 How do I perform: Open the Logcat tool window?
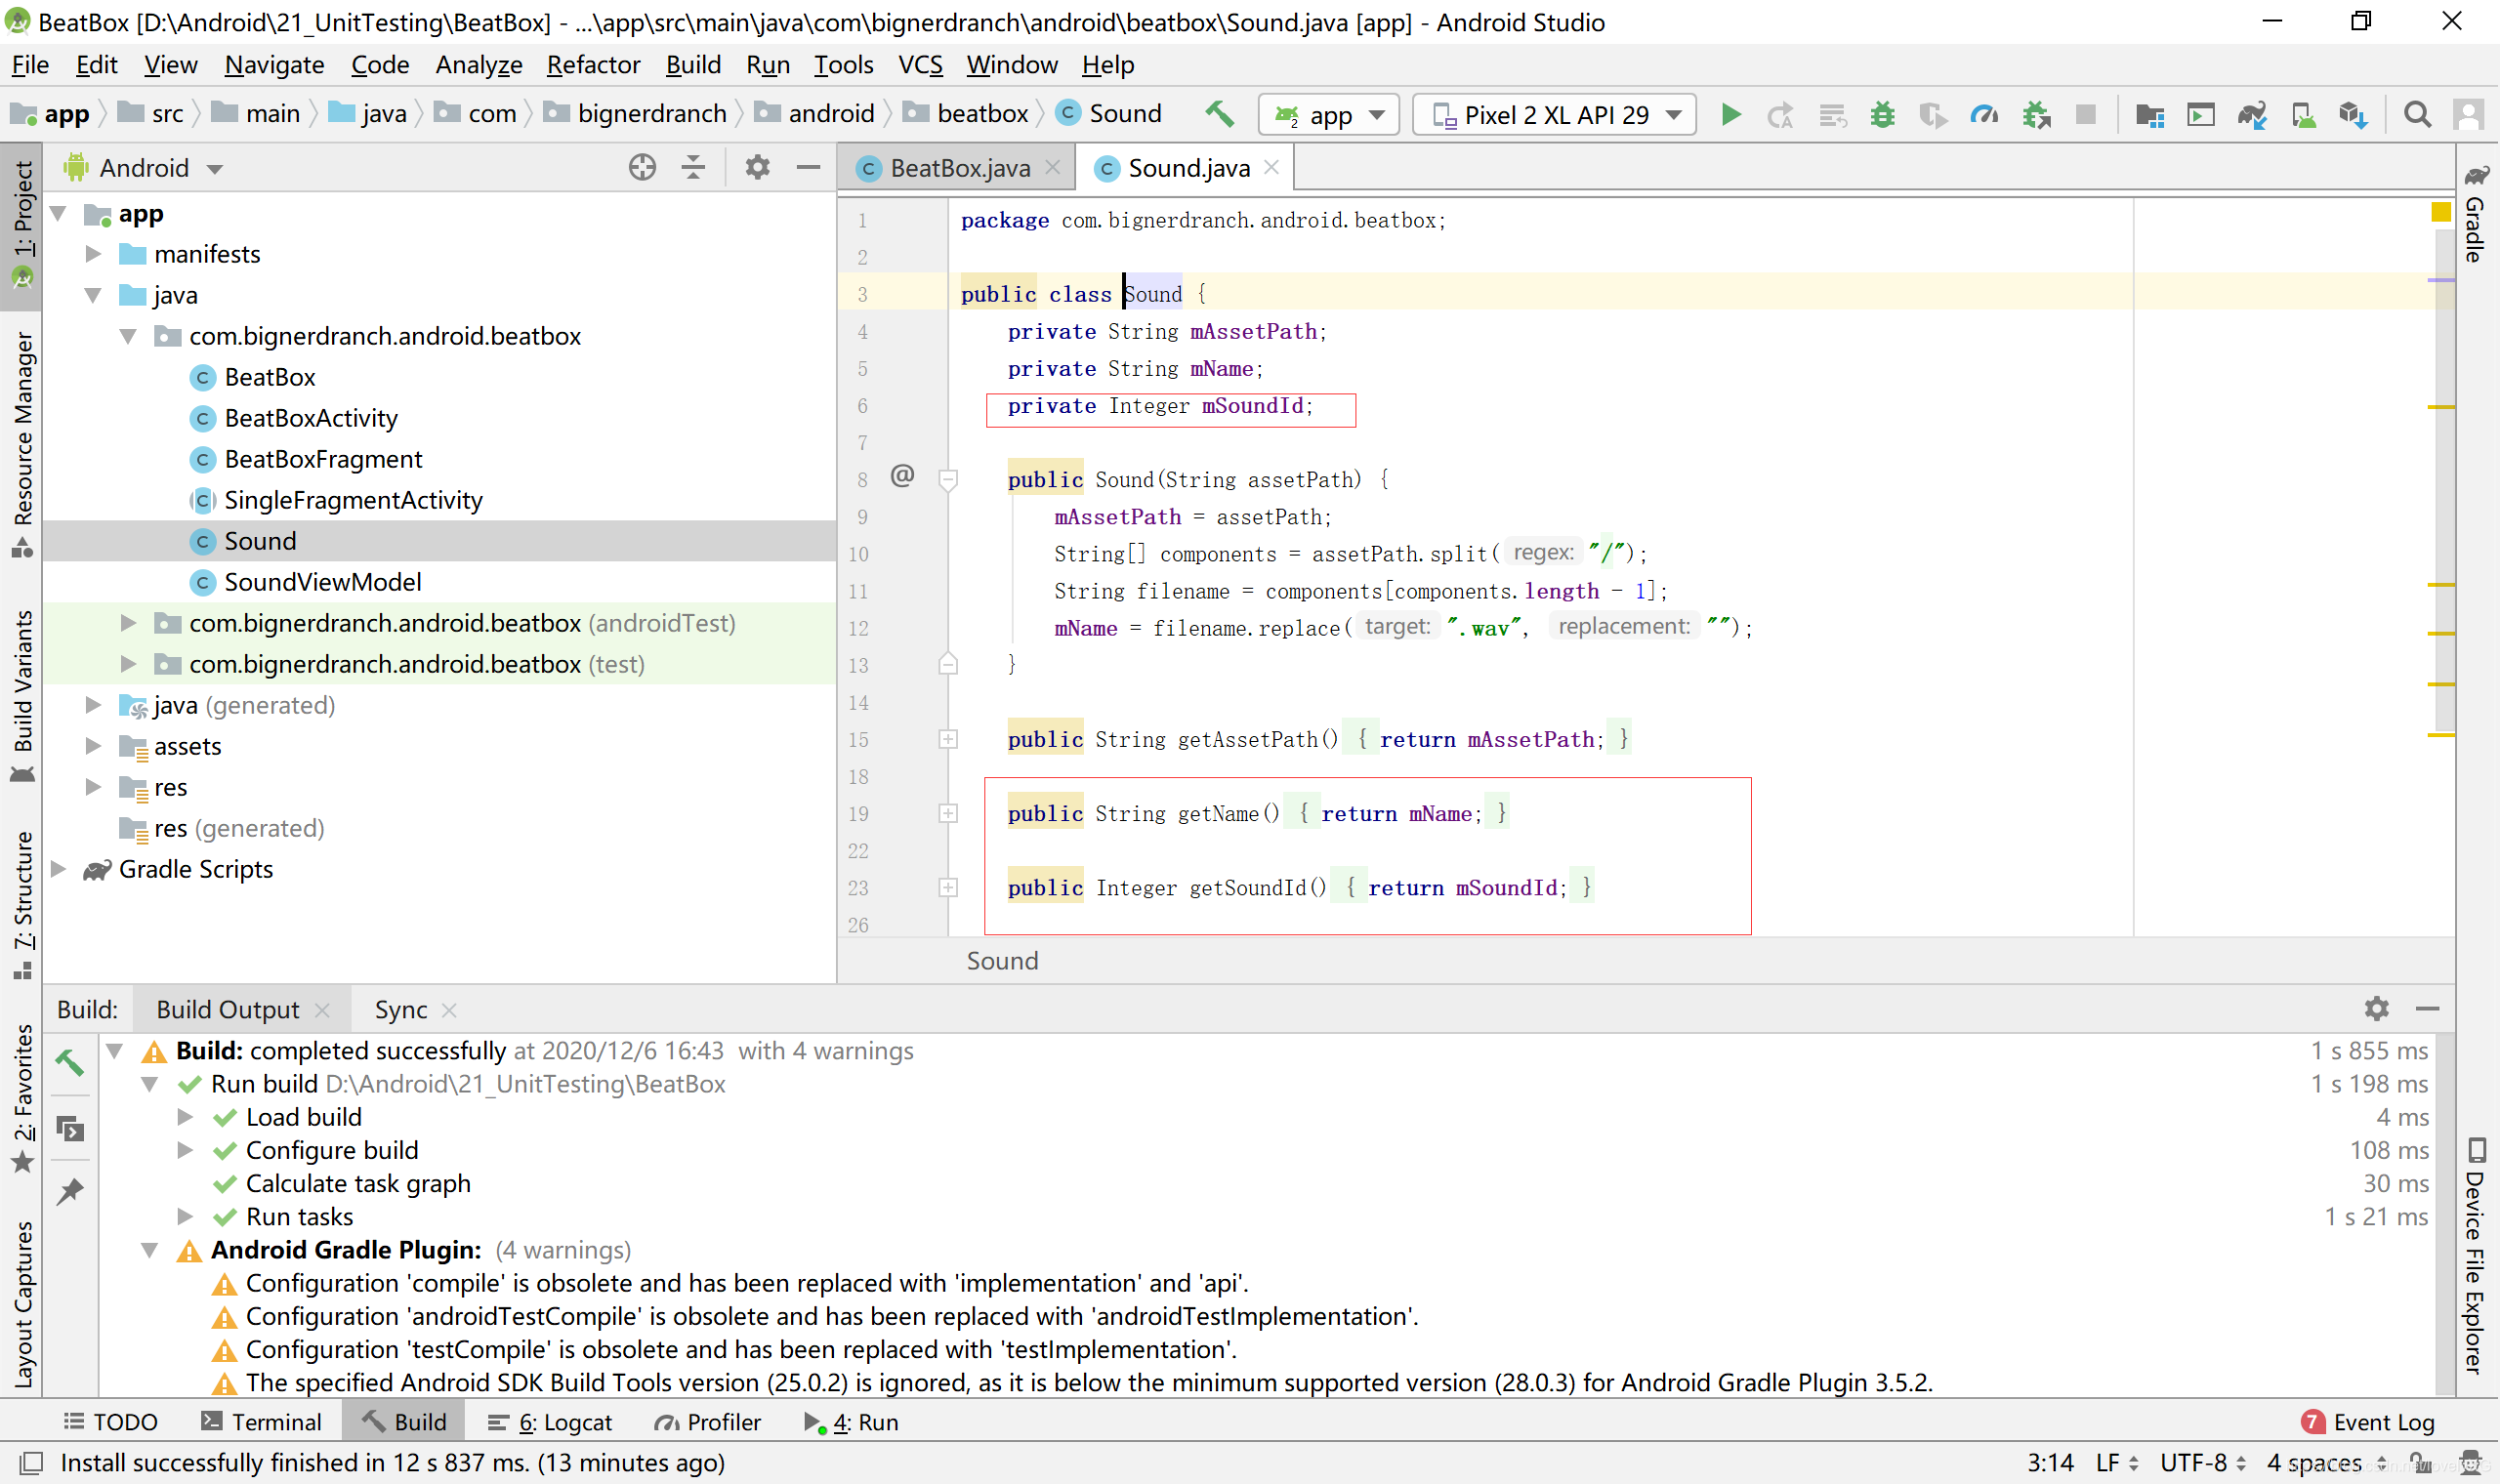point(551,1422)
